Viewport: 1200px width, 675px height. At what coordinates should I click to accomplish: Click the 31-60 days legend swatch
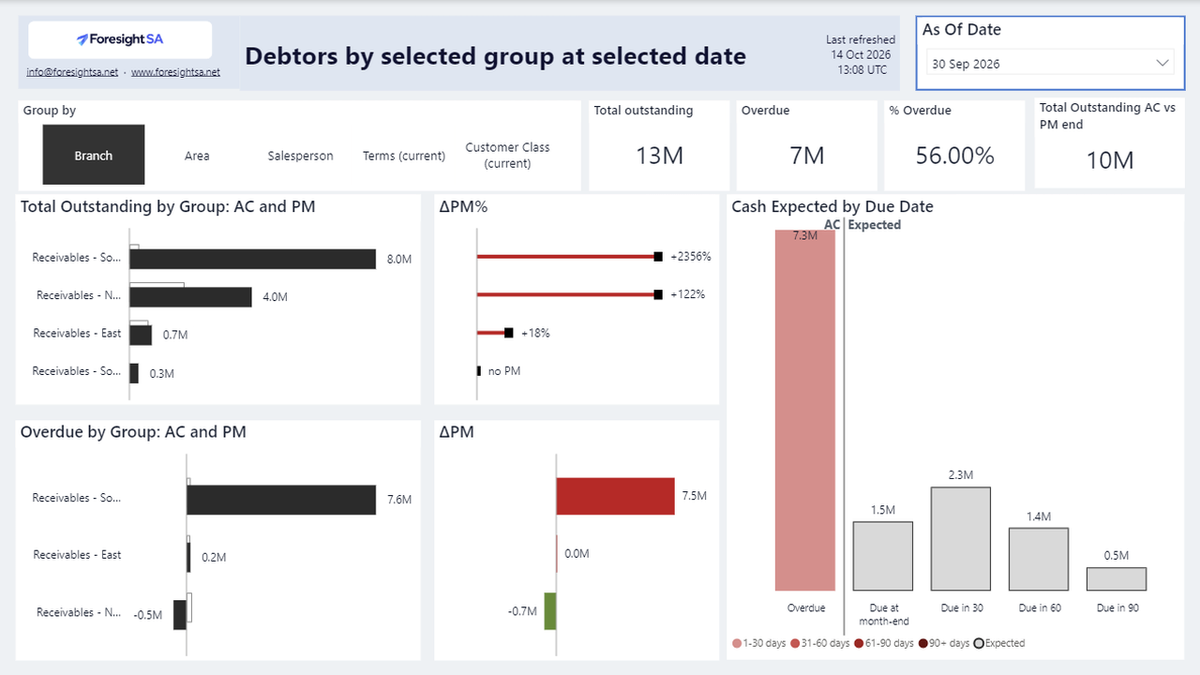(795, 643)
